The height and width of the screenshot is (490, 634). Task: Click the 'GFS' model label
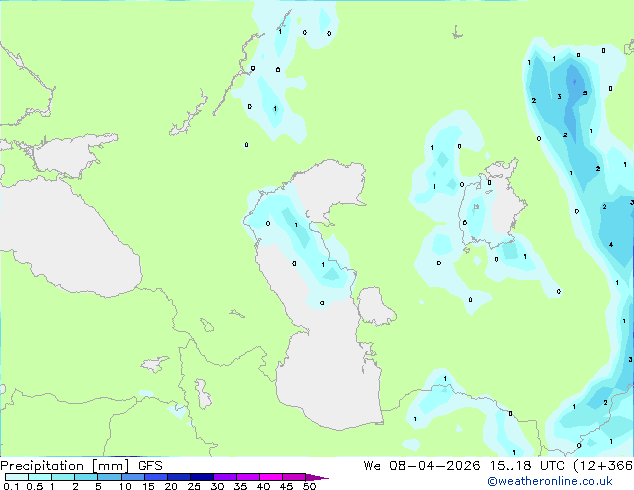pyautogui.click(x=150, y=466)
